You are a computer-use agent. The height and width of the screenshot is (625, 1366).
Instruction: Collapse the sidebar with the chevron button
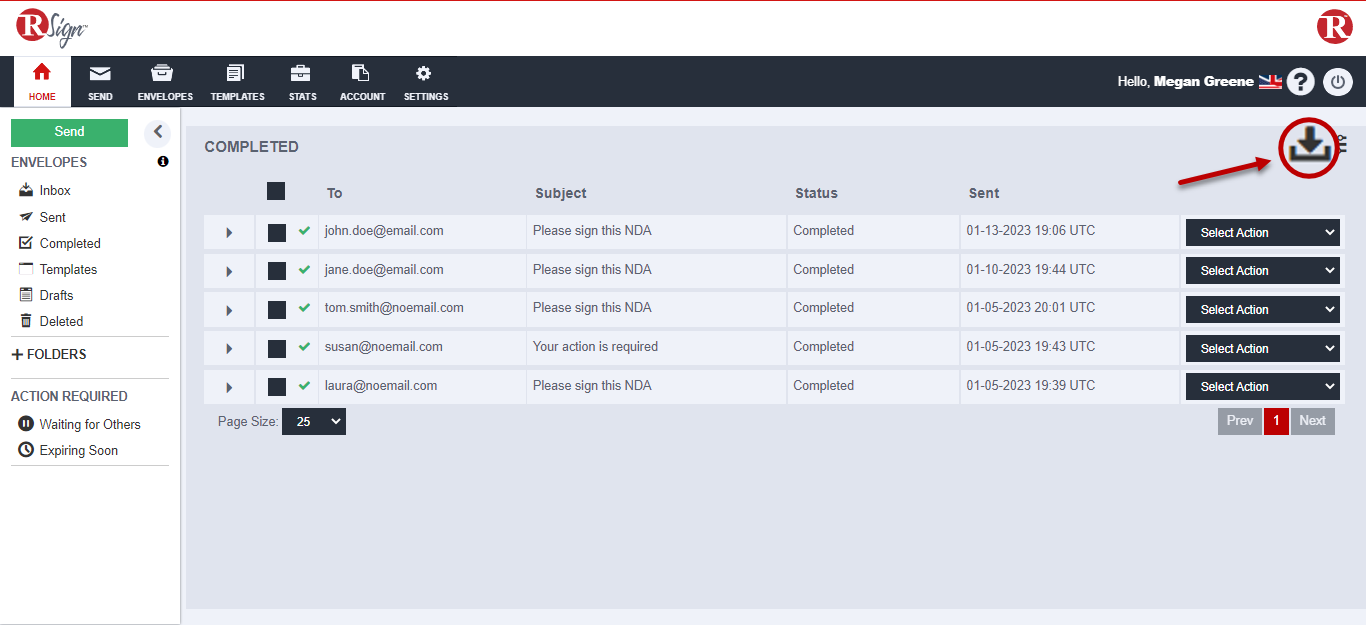pyautogui.click(x=157, y=132)
